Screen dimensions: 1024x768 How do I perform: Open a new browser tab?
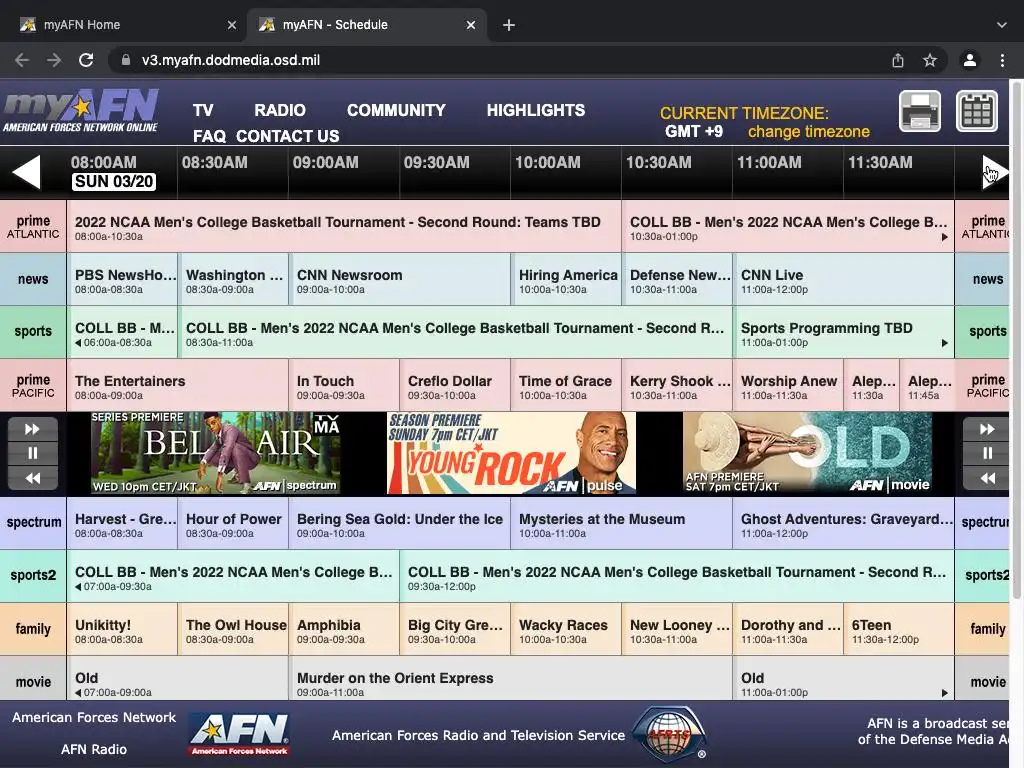coord(509,25)
